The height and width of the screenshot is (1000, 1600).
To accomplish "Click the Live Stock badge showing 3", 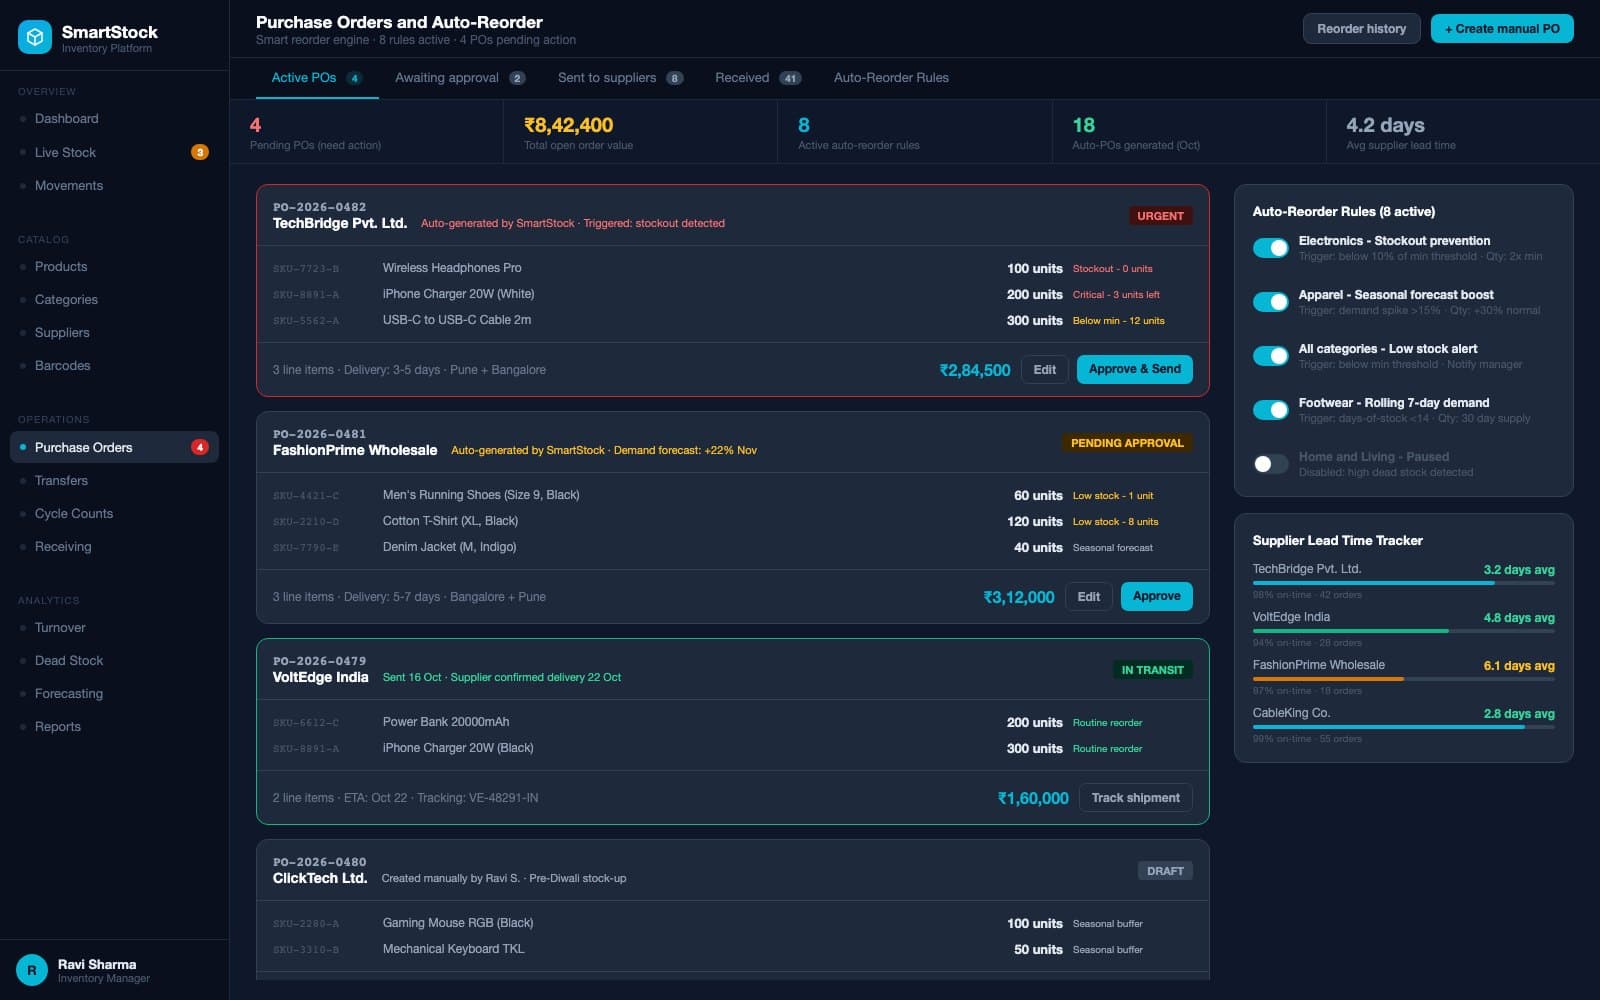I will click(200, 152).
